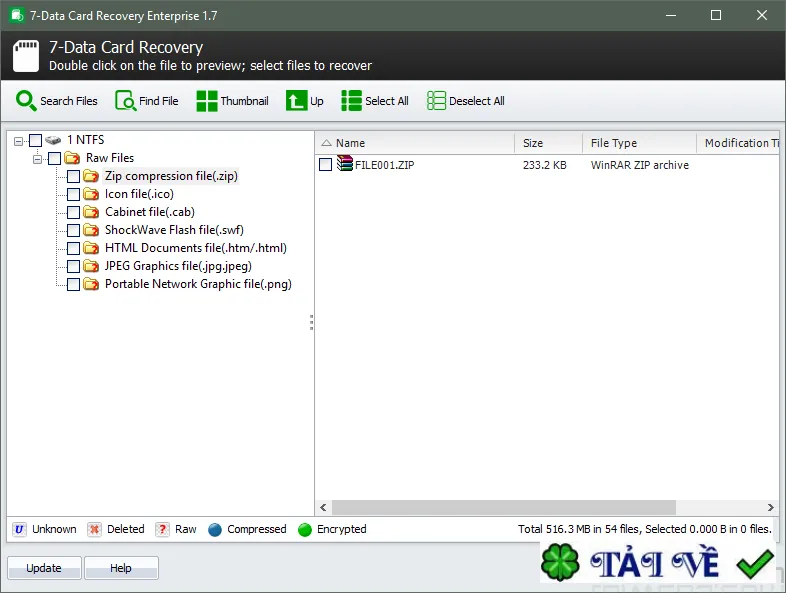Click the Update button
786x593 pixels.
pos(44,568)
